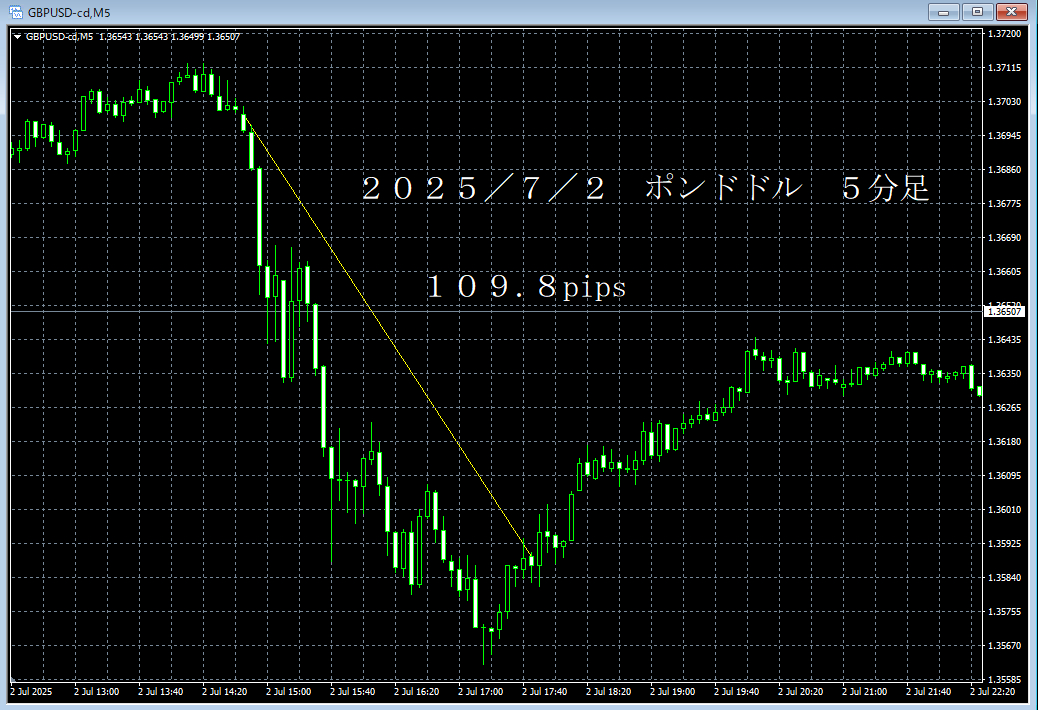Click price scale value 1.37030

click(1004, 101)
